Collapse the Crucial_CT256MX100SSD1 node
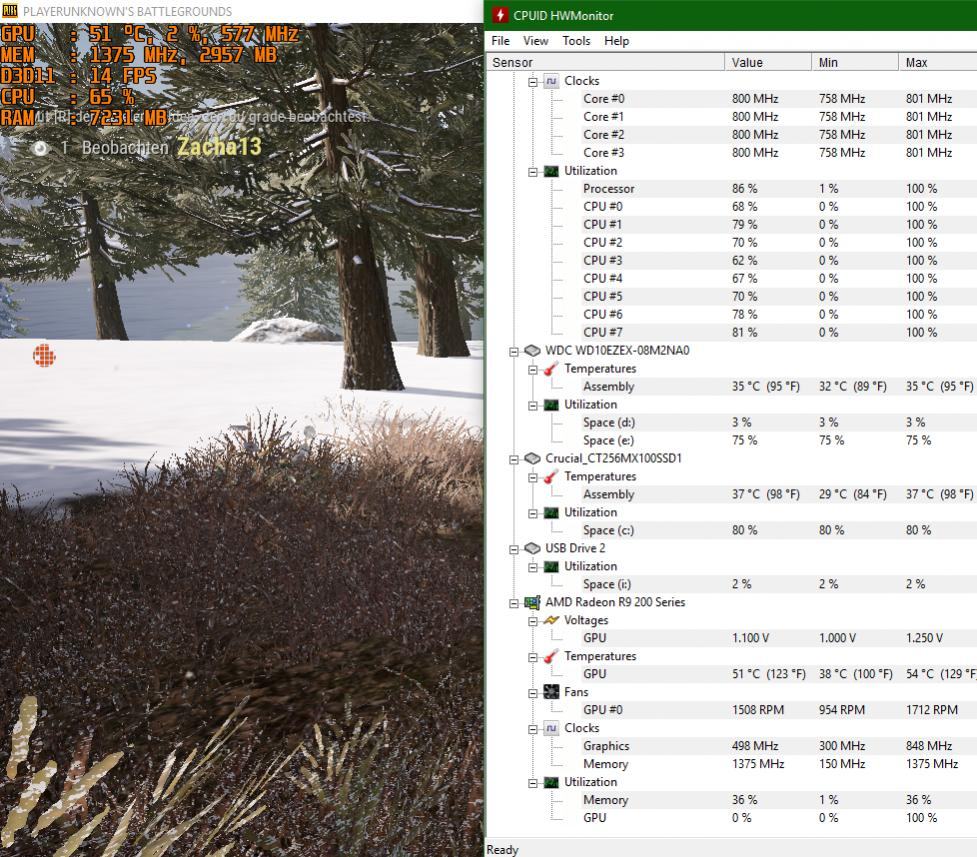This screenshot has height=857, width=977. coord(514,459)
